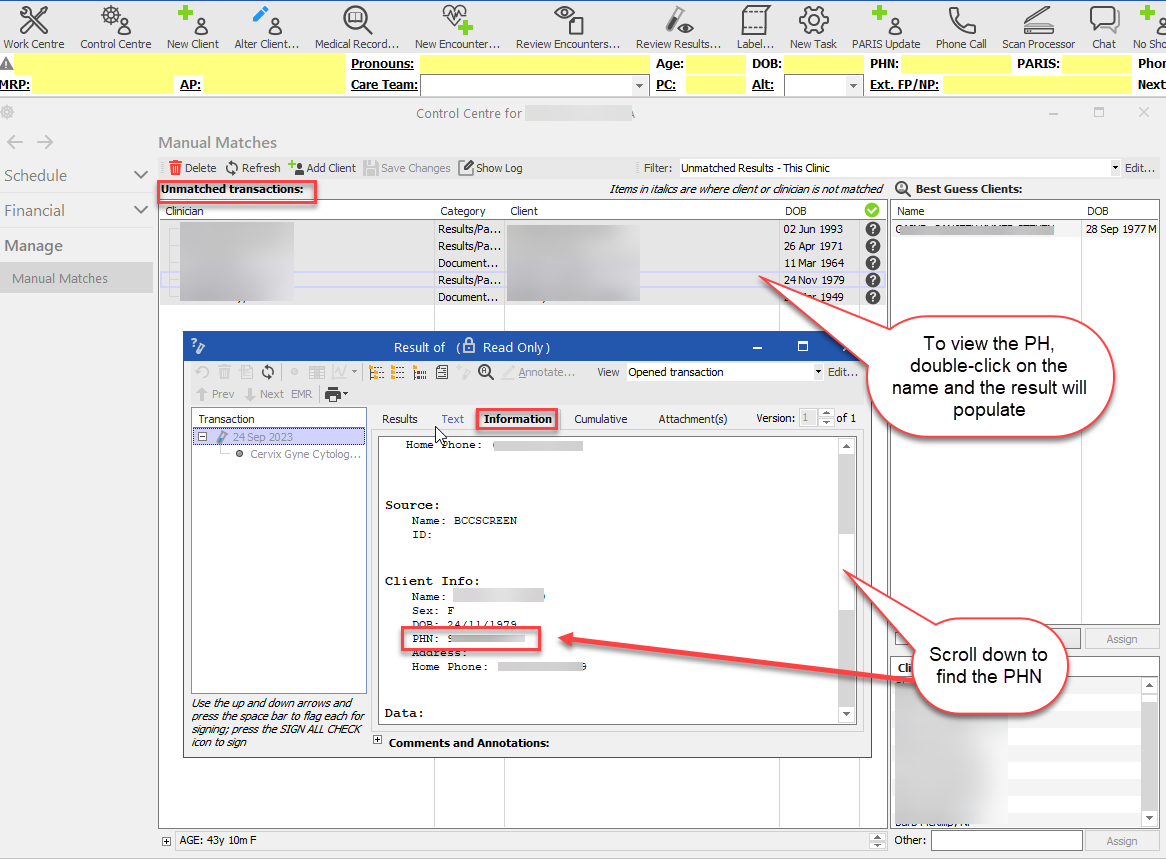Click Show Log in the toolbar

coord(490,168)
